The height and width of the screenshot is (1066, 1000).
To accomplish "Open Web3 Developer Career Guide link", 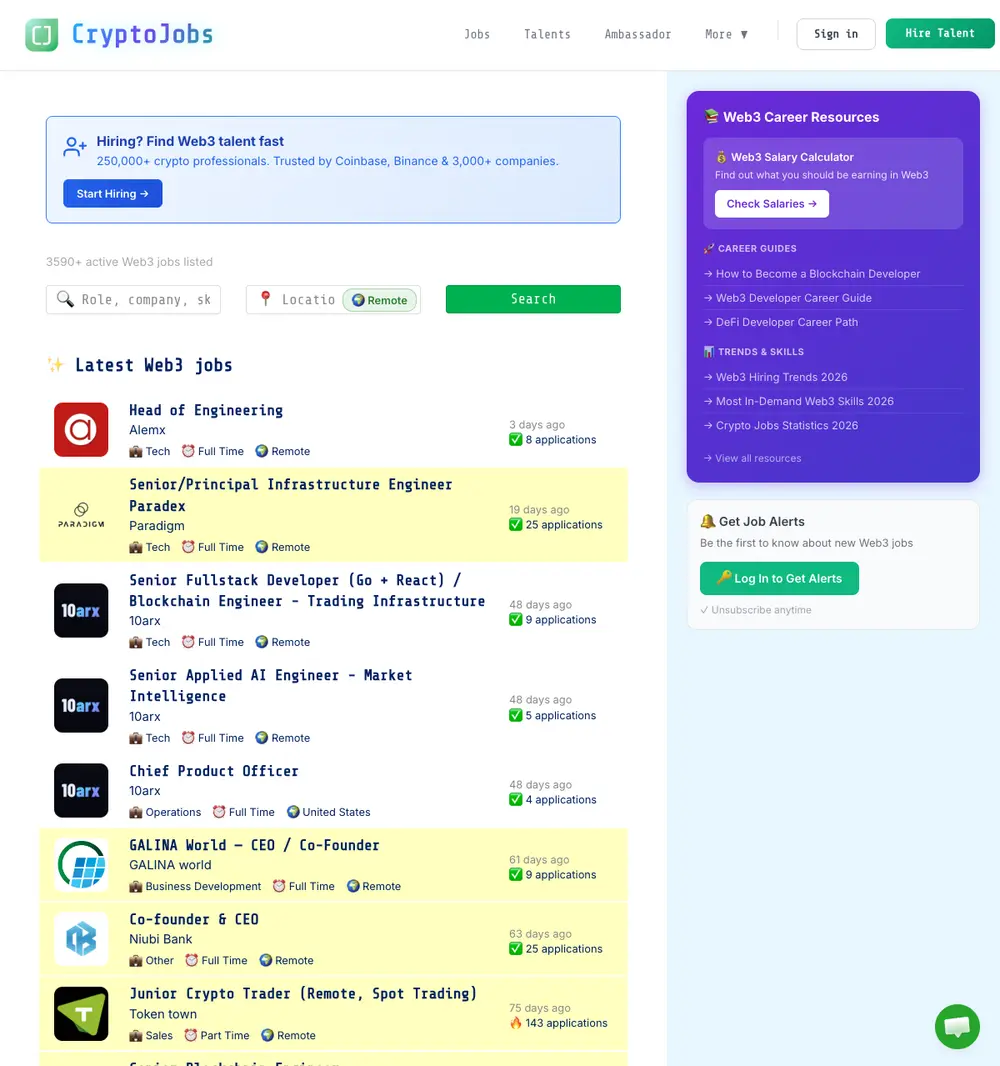I will 793,298.
